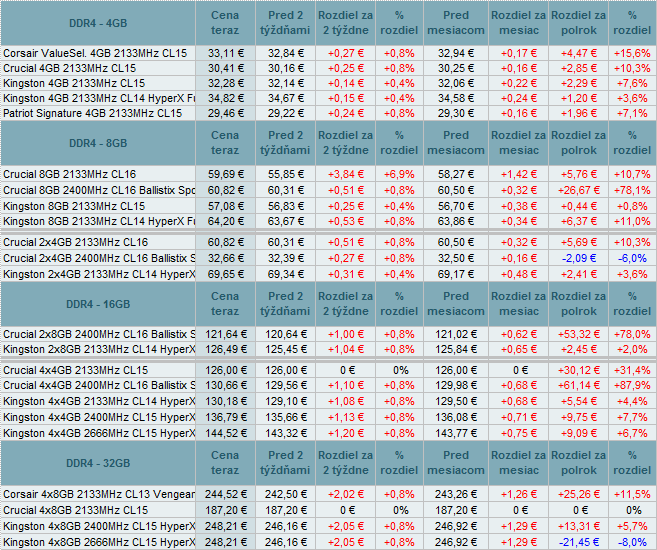Click percent value +87,9%
The height and width of the screenshot is (550, 657).
632,385
